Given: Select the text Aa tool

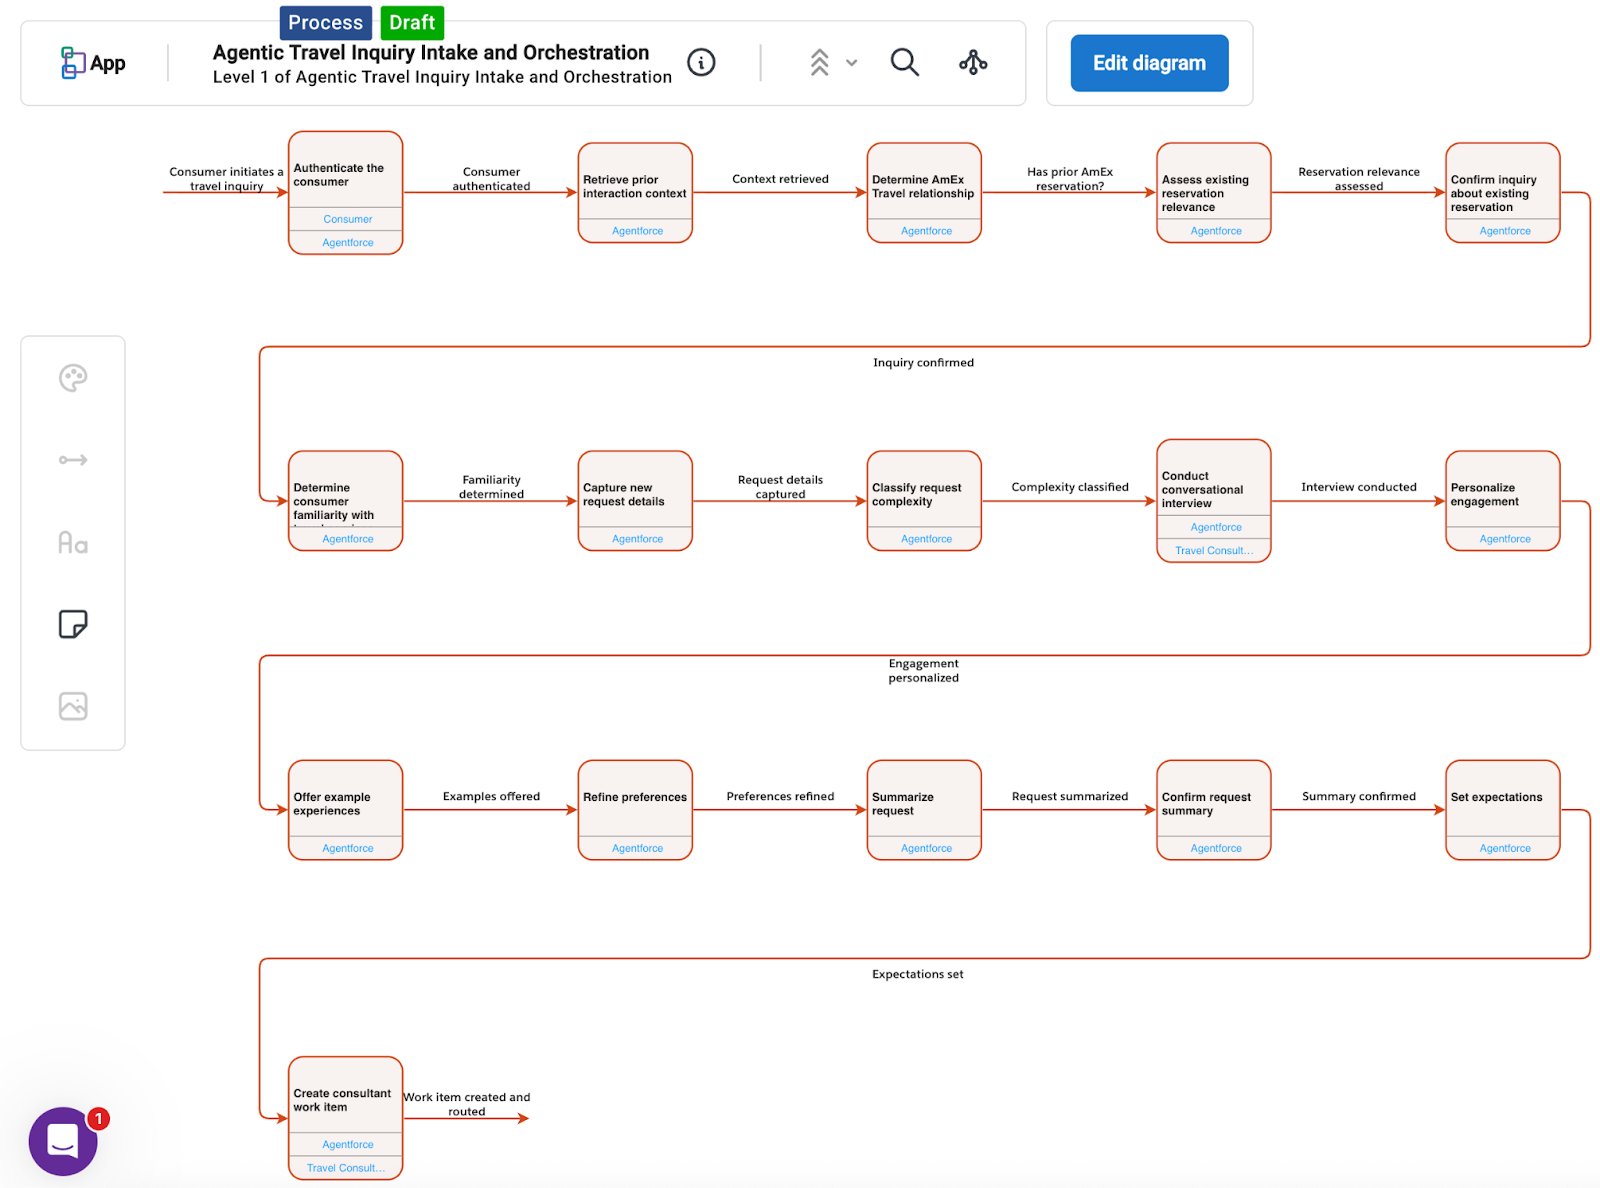Looking at the screenshot, I should pyautogui.click(x=73, y=543).
